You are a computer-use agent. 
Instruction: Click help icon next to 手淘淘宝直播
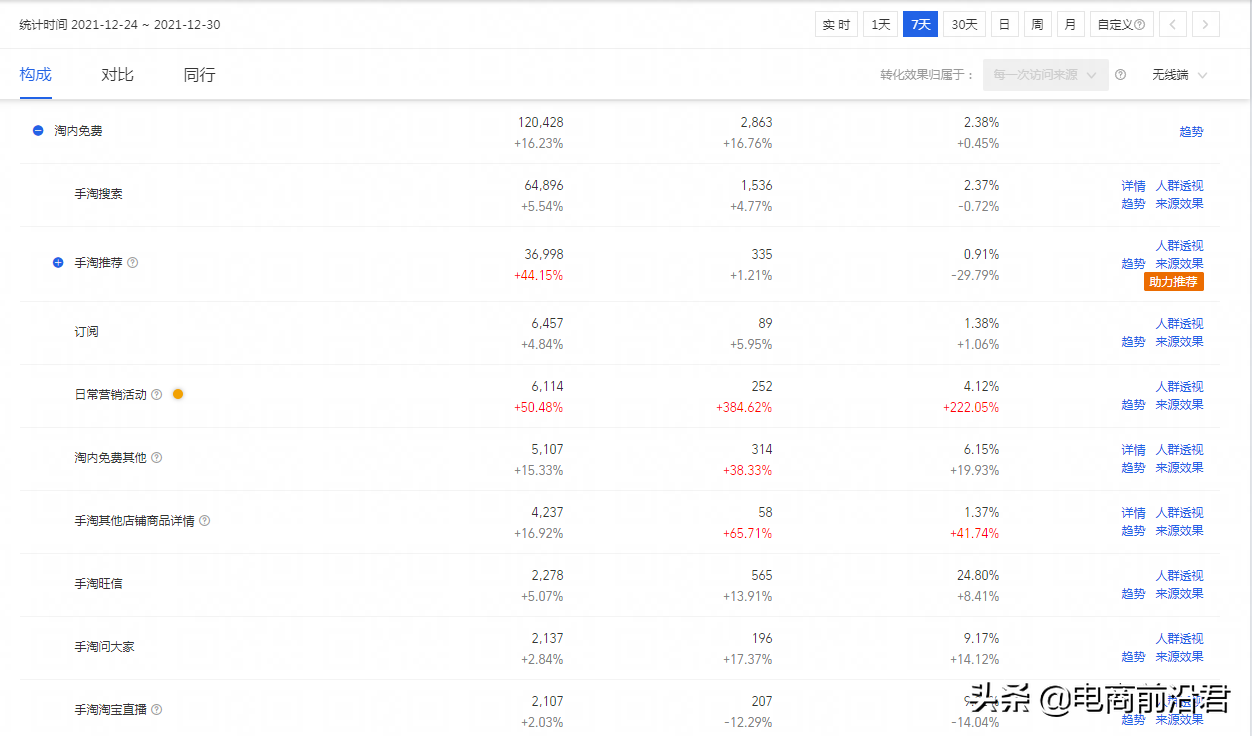(x=156, y=710)
